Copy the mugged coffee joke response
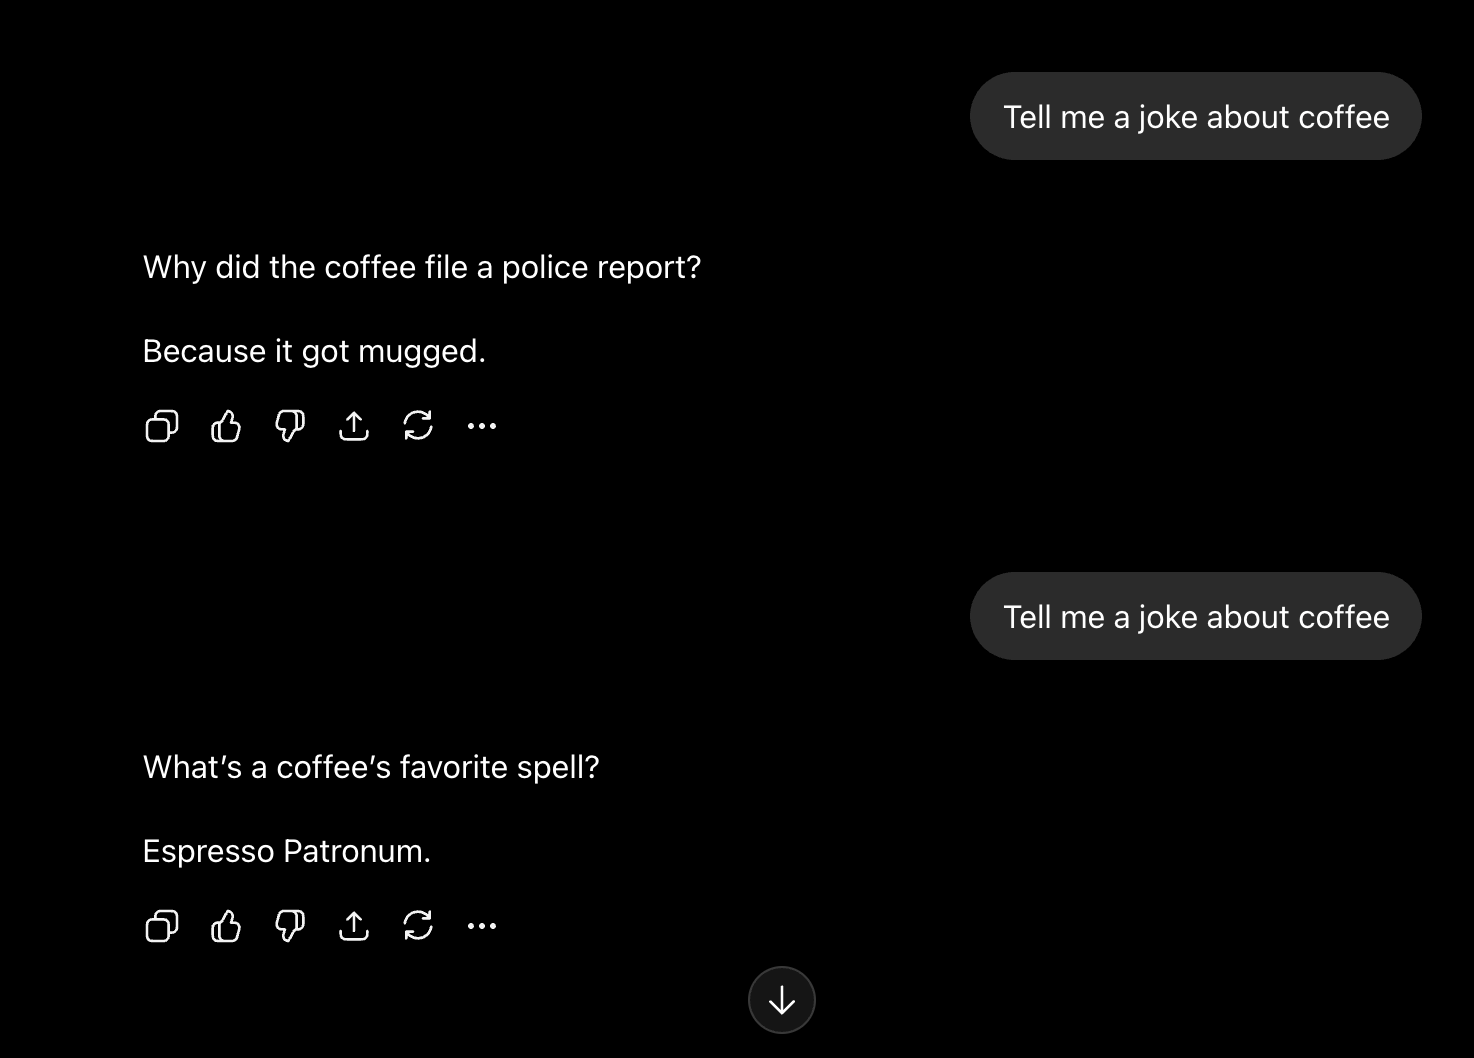 tap(162, 427)
